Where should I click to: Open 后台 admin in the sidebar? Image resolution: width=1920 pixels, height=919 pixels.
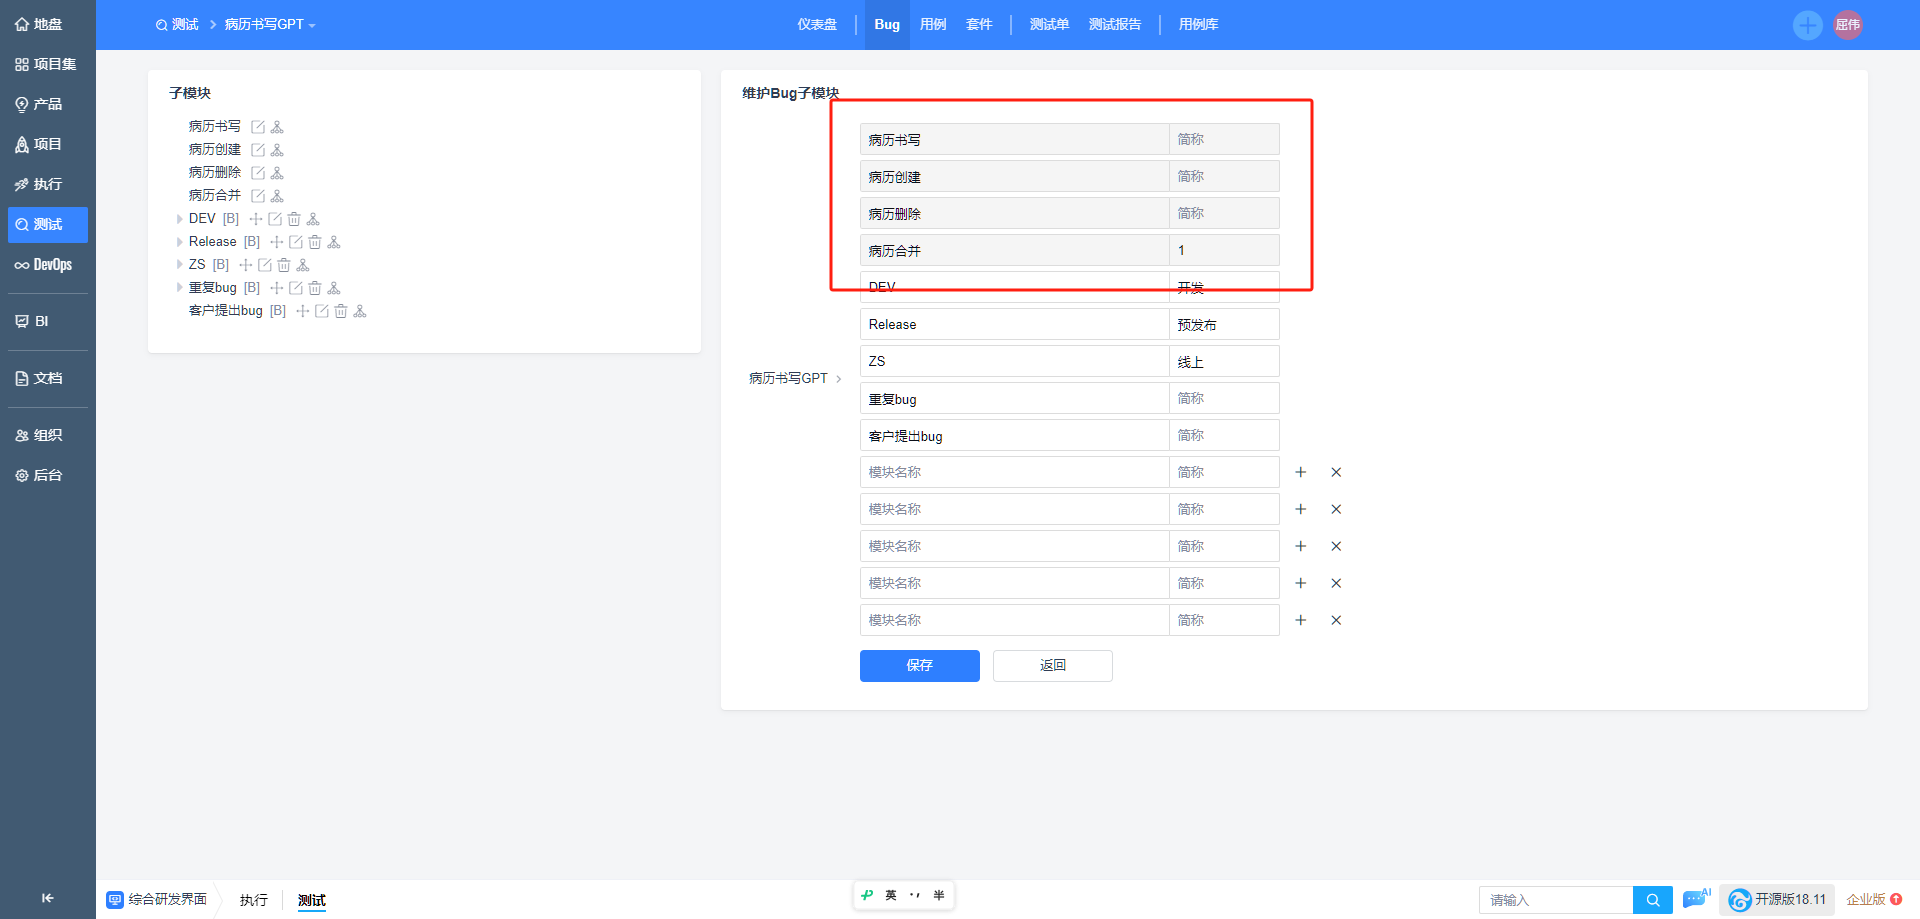(48, 475)
